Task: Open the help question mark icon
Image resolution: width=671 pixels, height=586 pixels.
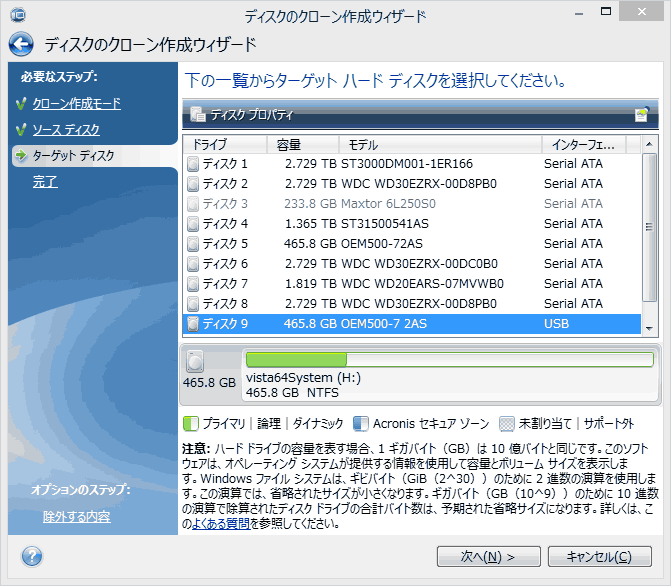Action: pos(32,556)
